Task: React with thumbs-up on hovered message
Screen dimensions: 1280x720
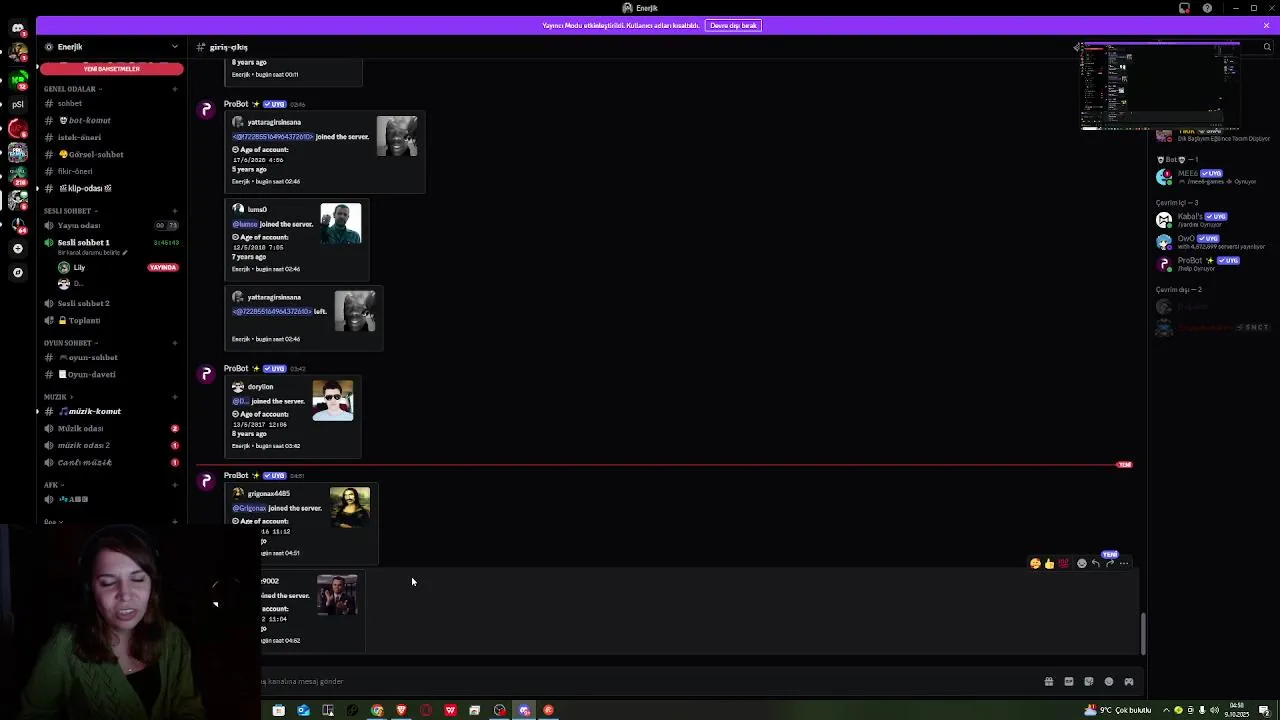Action: tap(1049, 564)
